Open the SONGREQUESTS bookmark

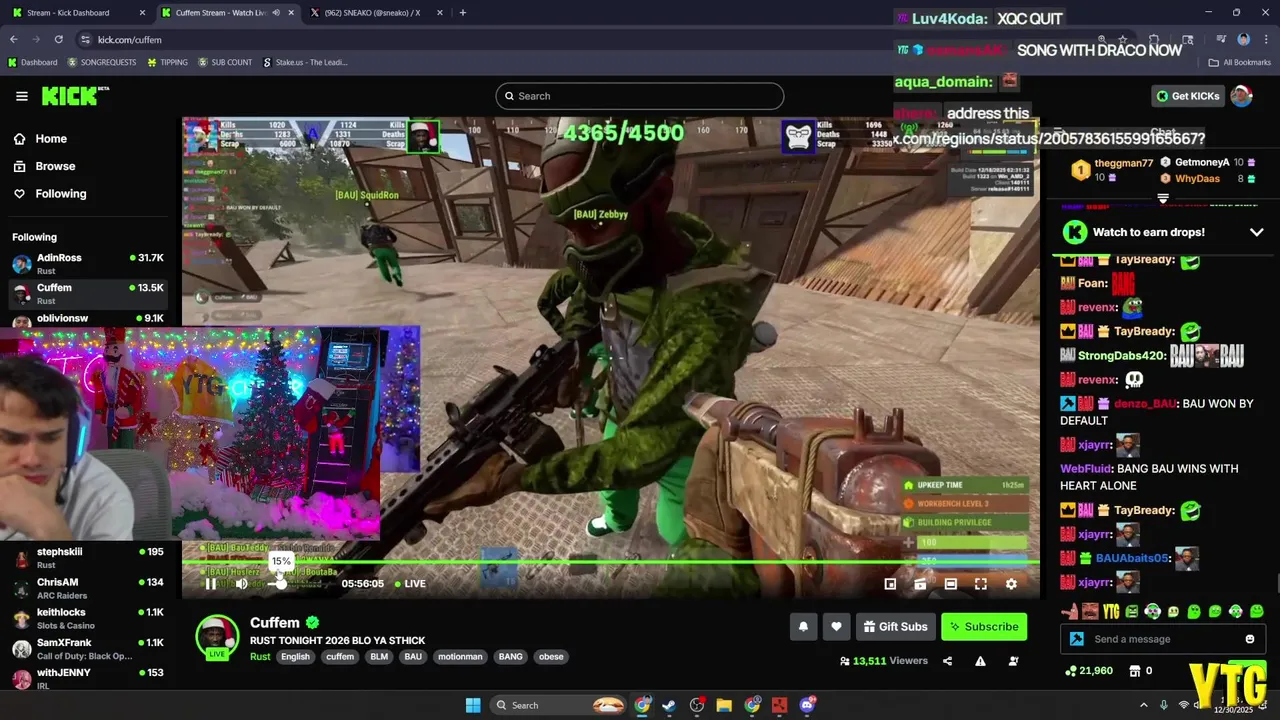pos(102,62)
